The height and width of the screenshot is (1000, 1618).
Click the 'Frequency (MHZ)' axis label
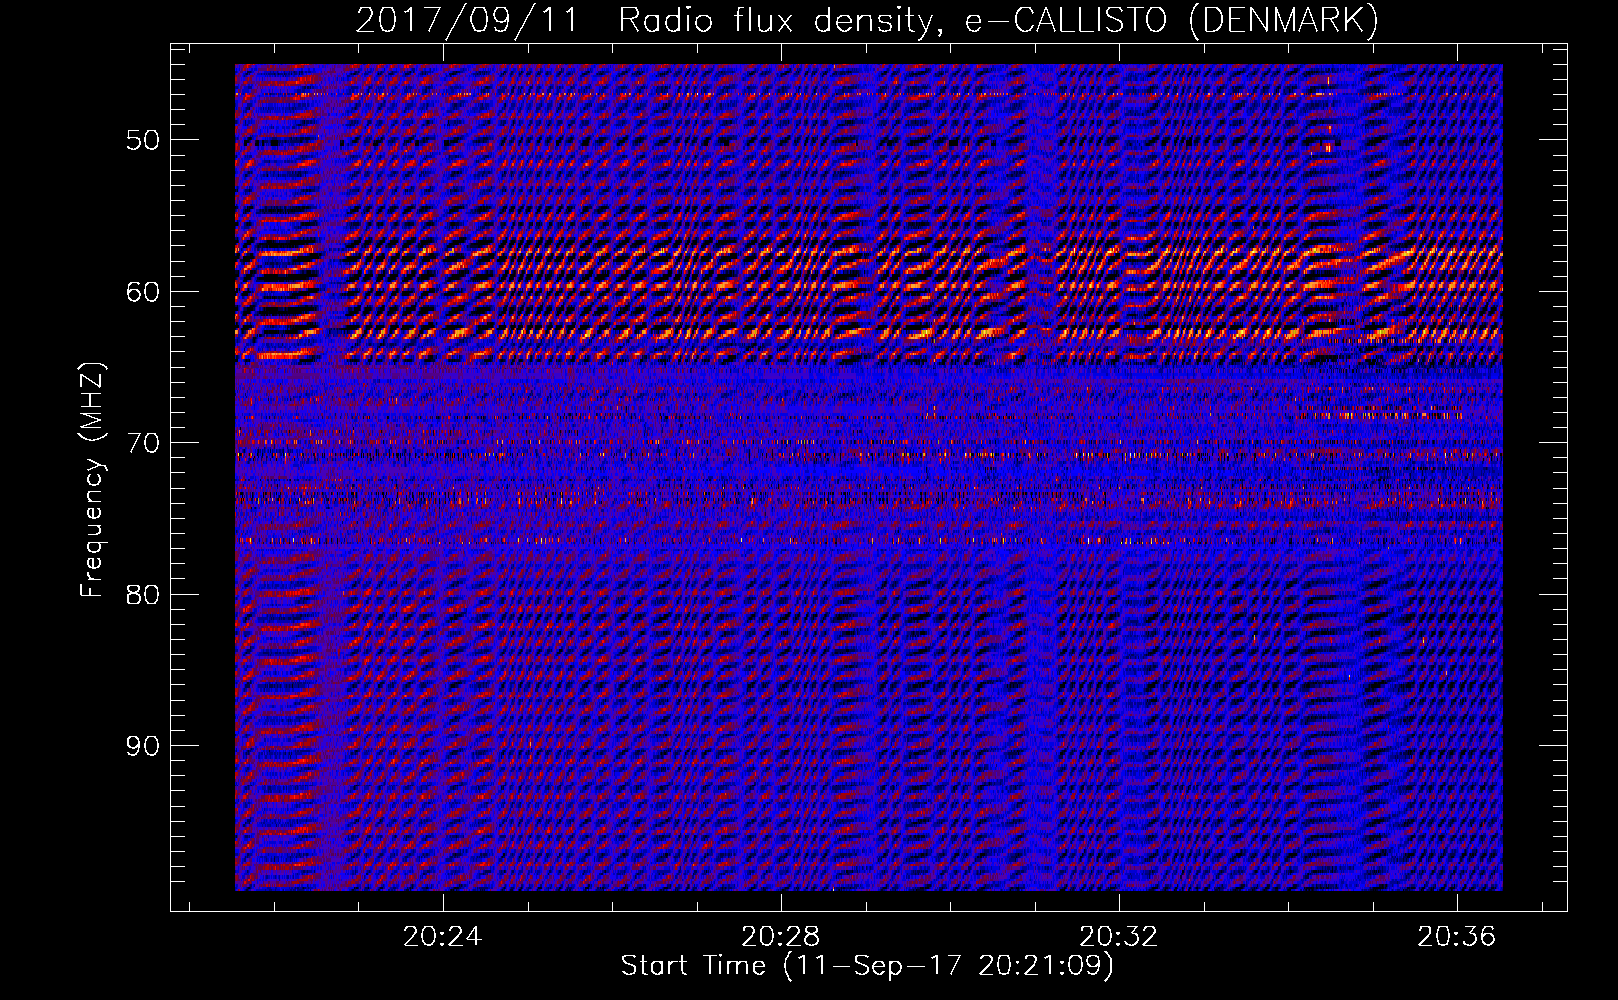[92, 480]
